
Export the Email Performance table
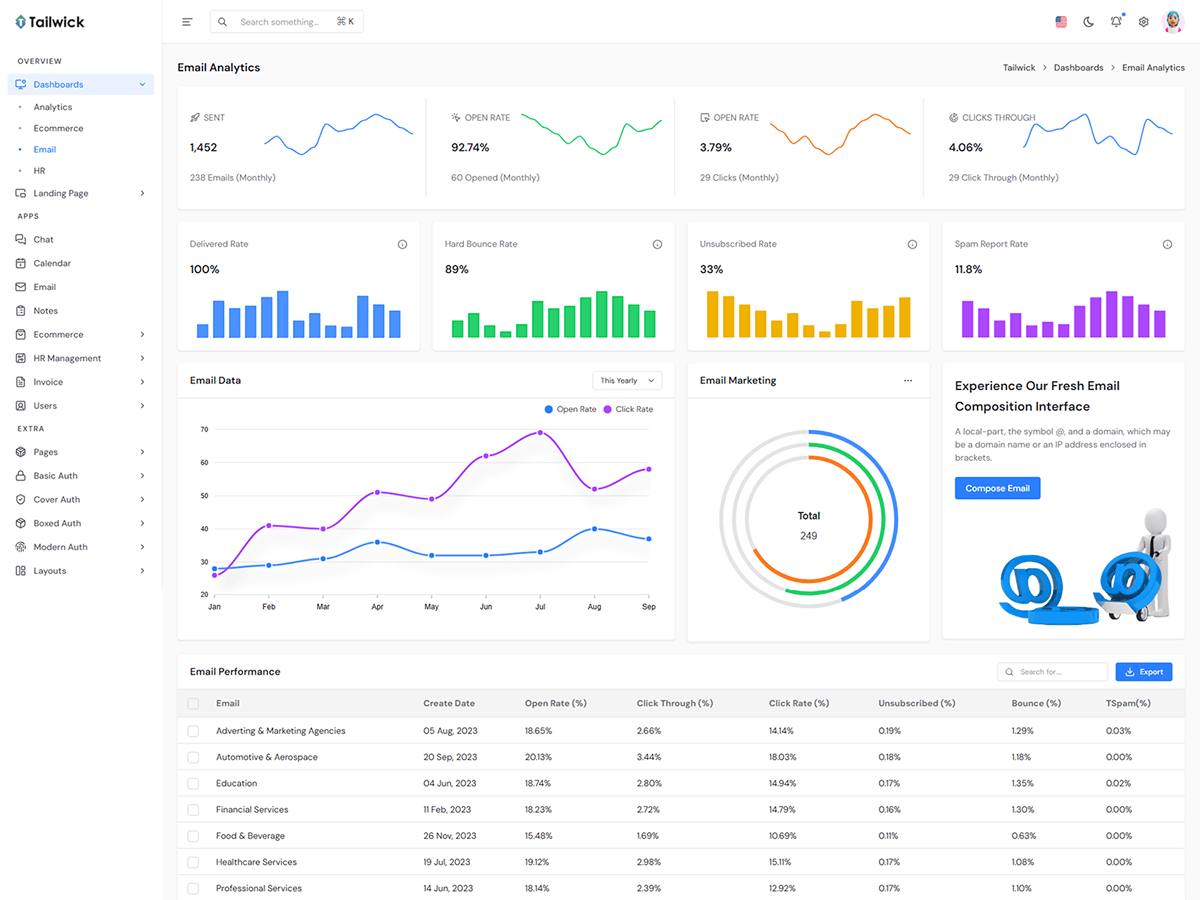[x=1143, y=672]
